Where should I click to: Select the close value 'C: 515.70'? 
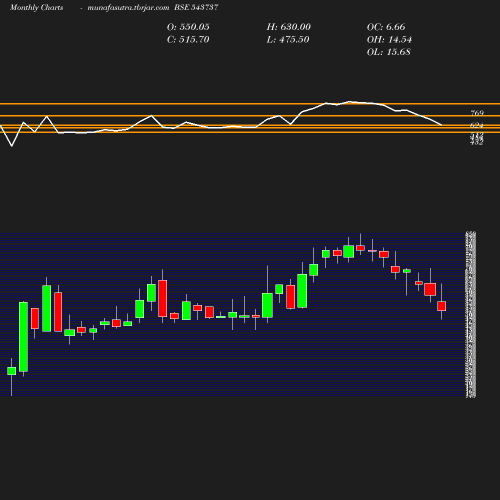click(188, 39)
